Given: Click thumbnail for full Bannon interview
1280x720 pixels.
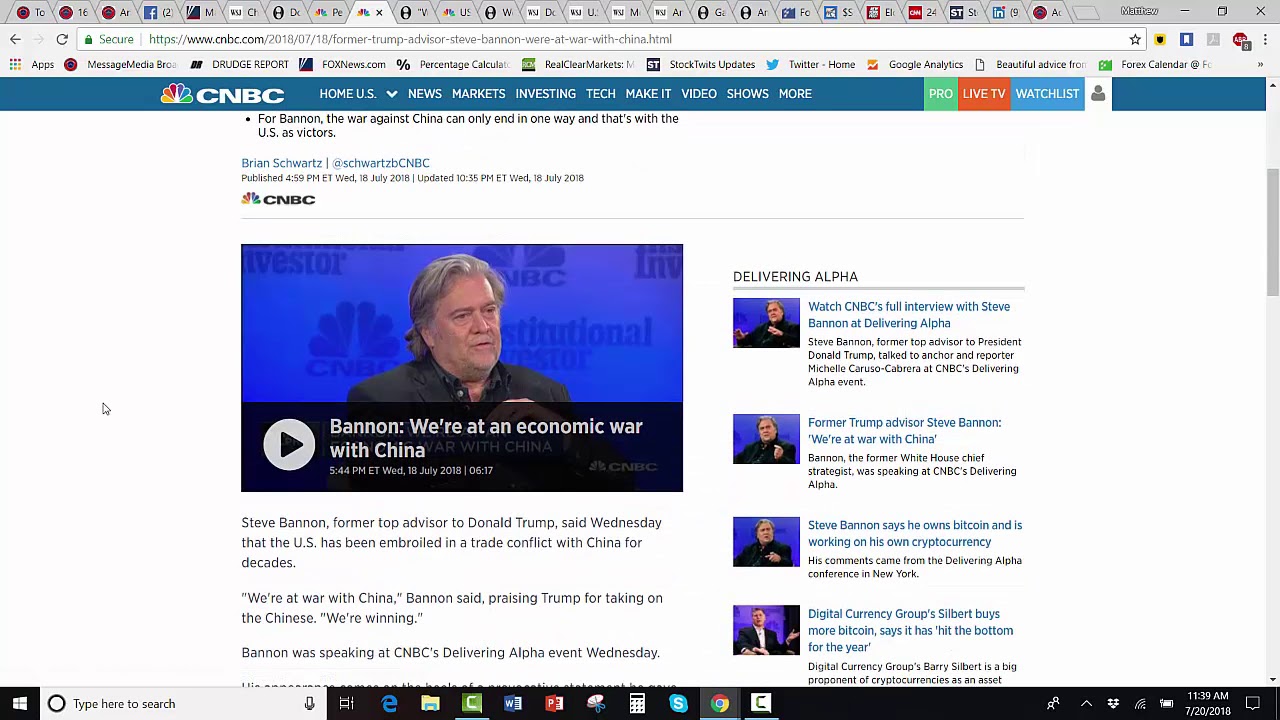Looking at the screenshot, I should pyautogui.click(x=766, y=323).
